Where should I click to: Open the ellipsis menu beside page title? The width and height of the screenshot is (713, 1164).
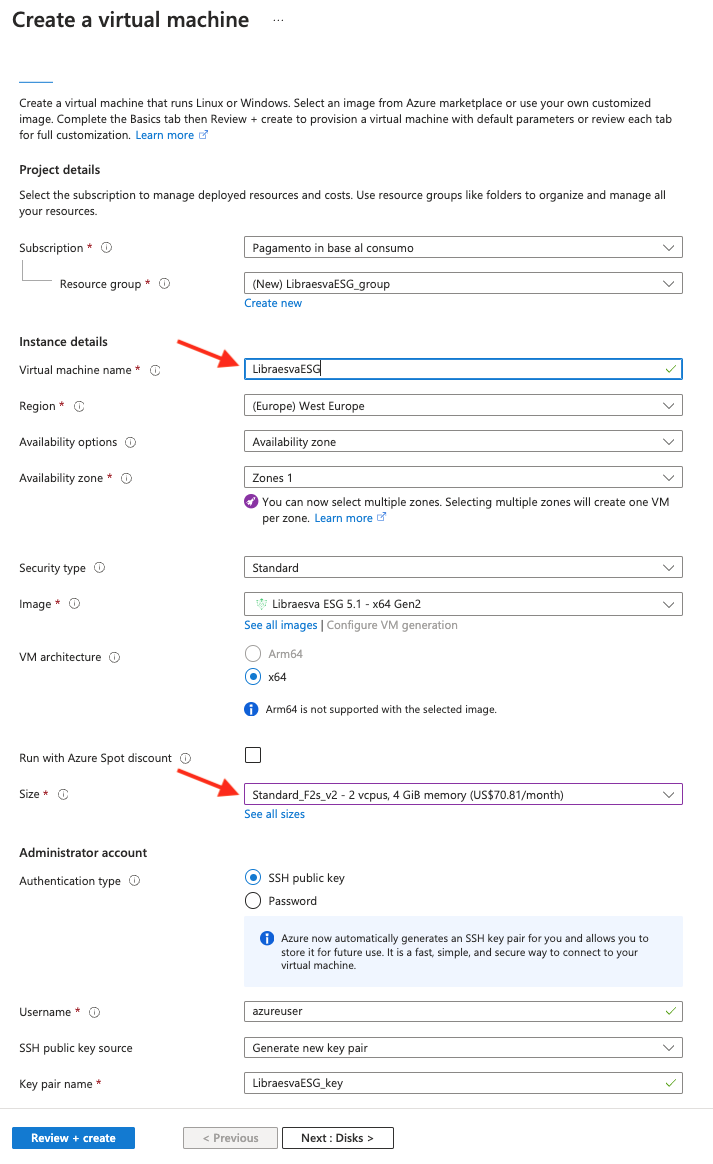click(x=278, y=20)
